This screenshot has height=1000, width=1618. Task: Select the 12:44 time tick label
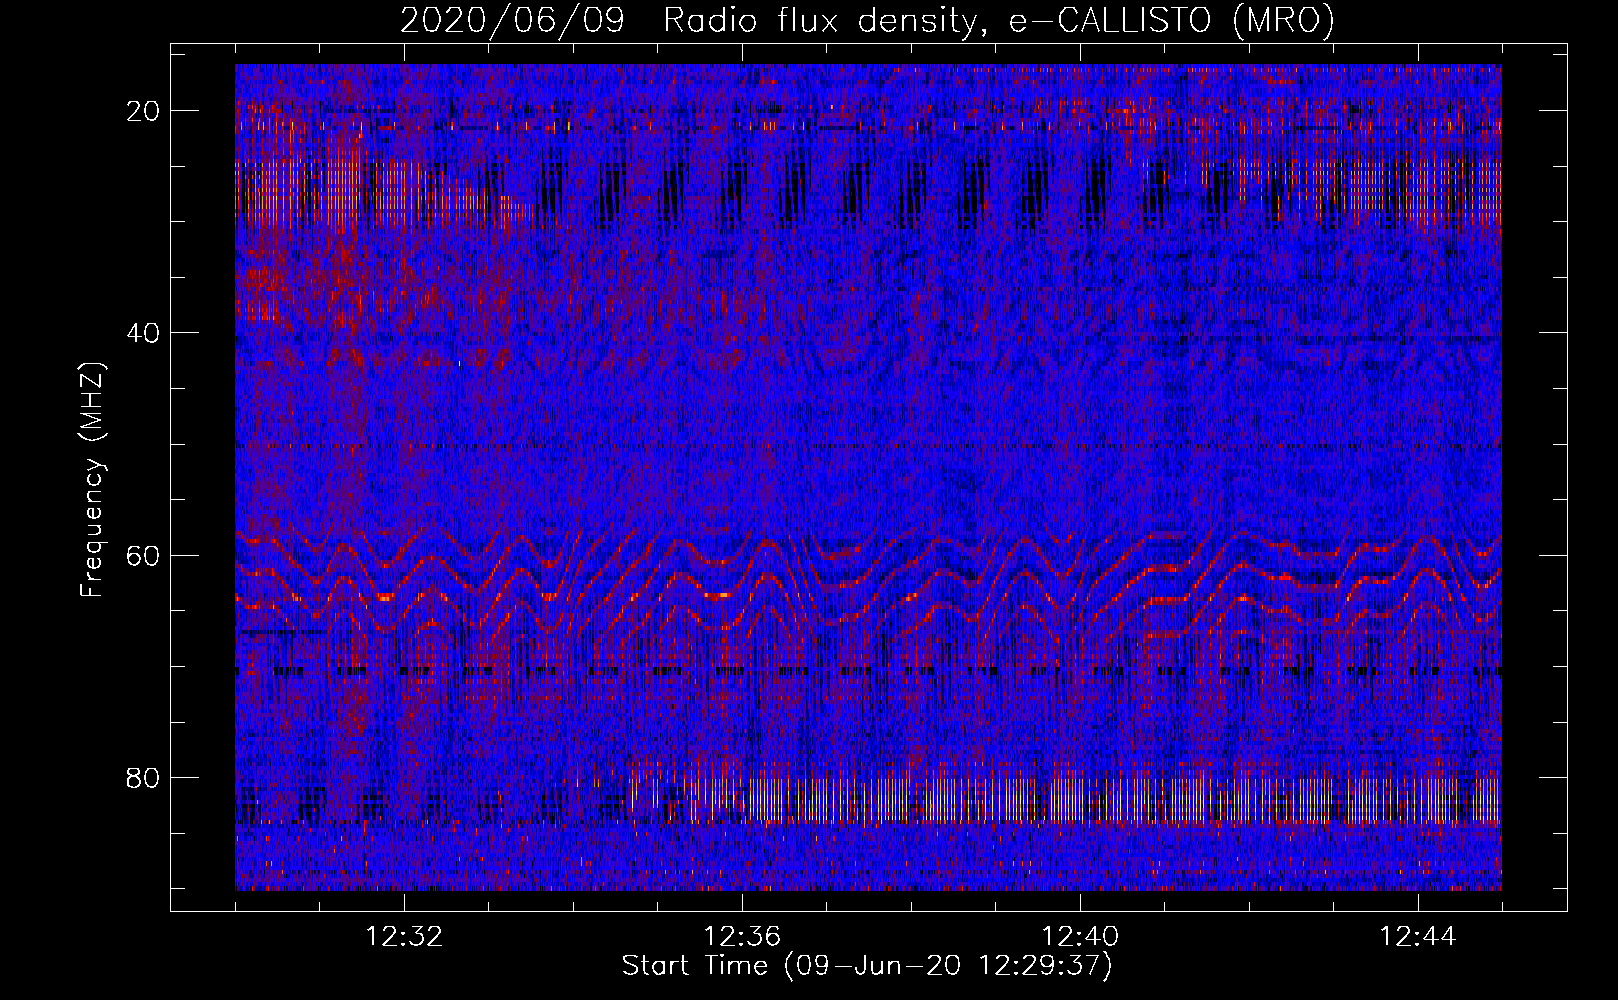1418,937
